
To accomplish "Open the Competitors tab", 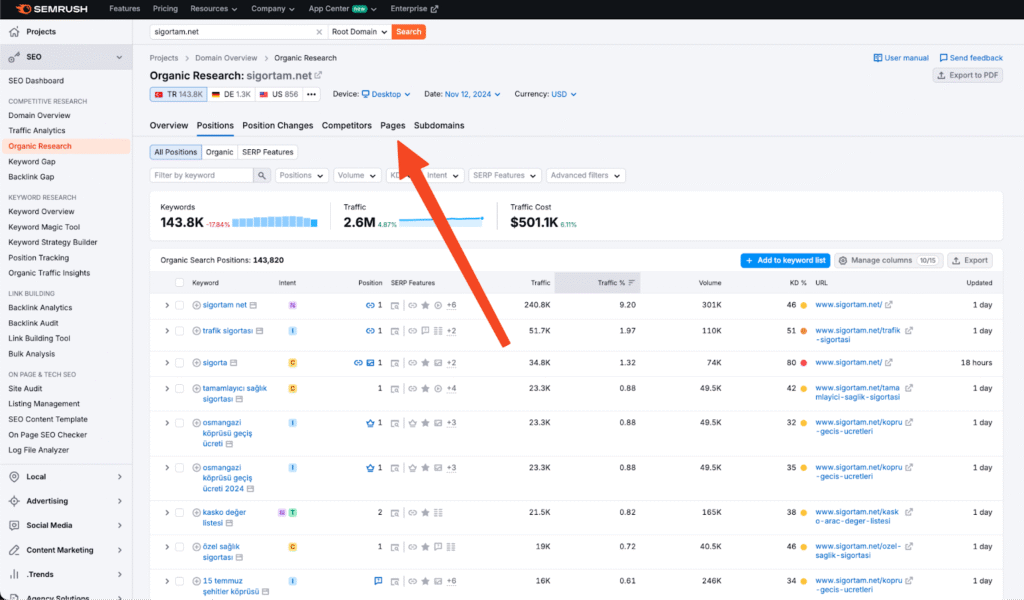I will tap(346, 126).
